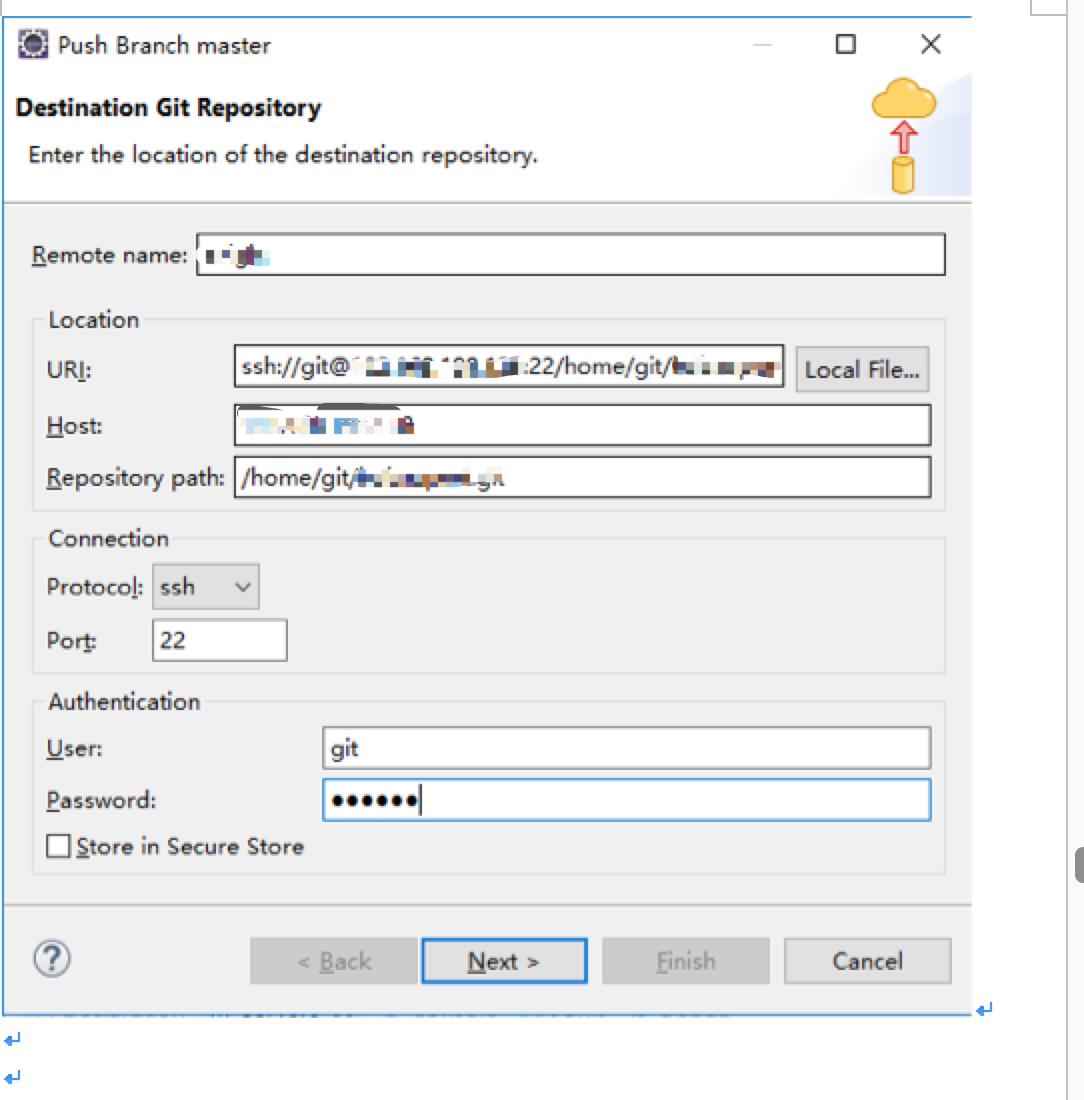Image resolution: width=1084 pixels, height=1100 pixels.
Task: Click the cloud upload banner icon
Action: (903, 136)
